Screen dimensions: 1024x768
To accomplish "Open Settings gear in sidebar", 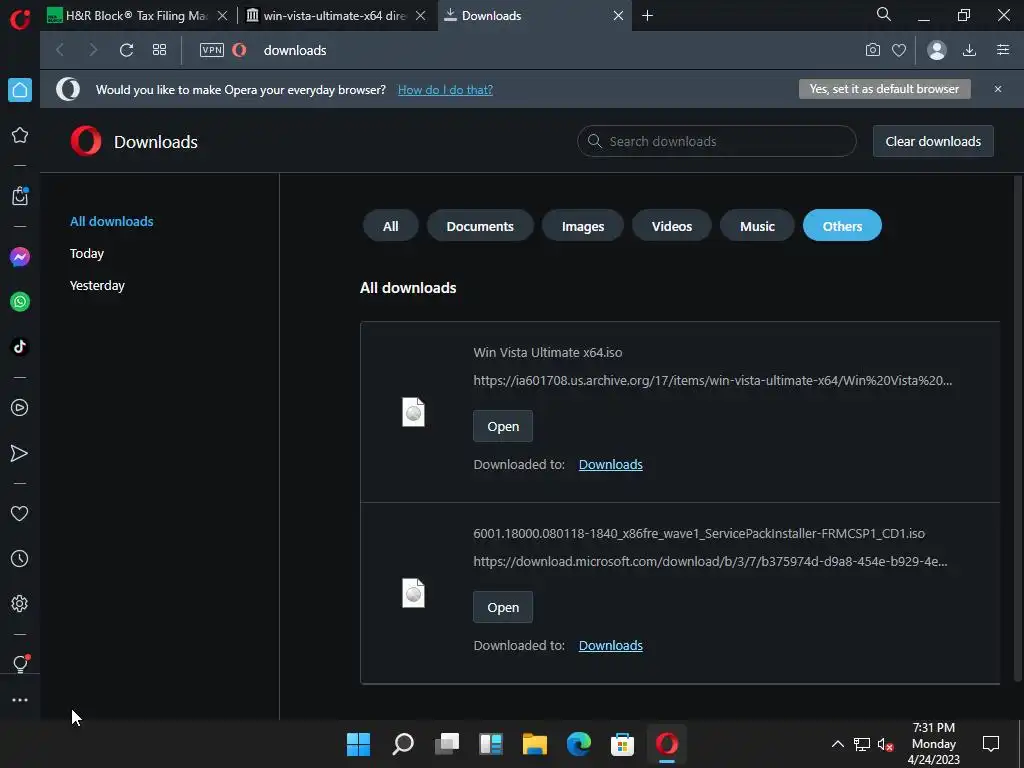I will [20, 603].
